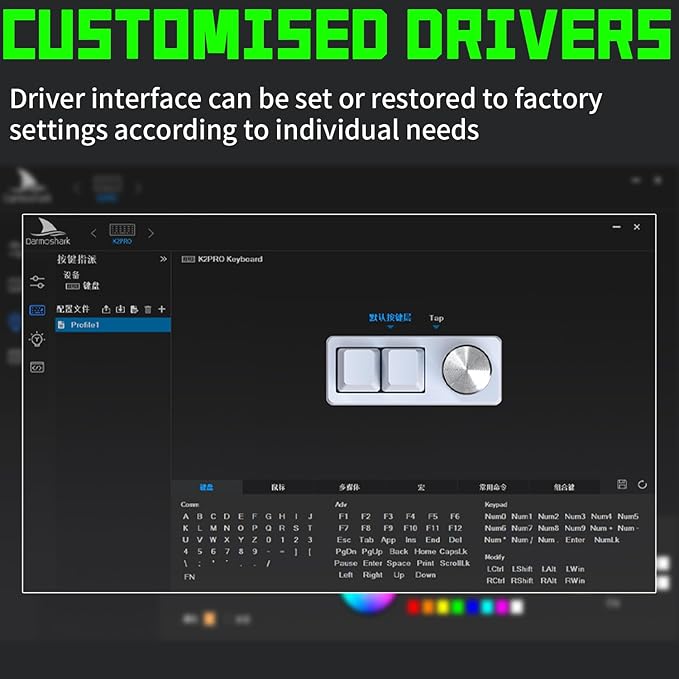The width and height of the screenshot is (679, 679).
Task: Expand the Tap layer dropdown
Action: pyautogui.click(x=436, y=321)
